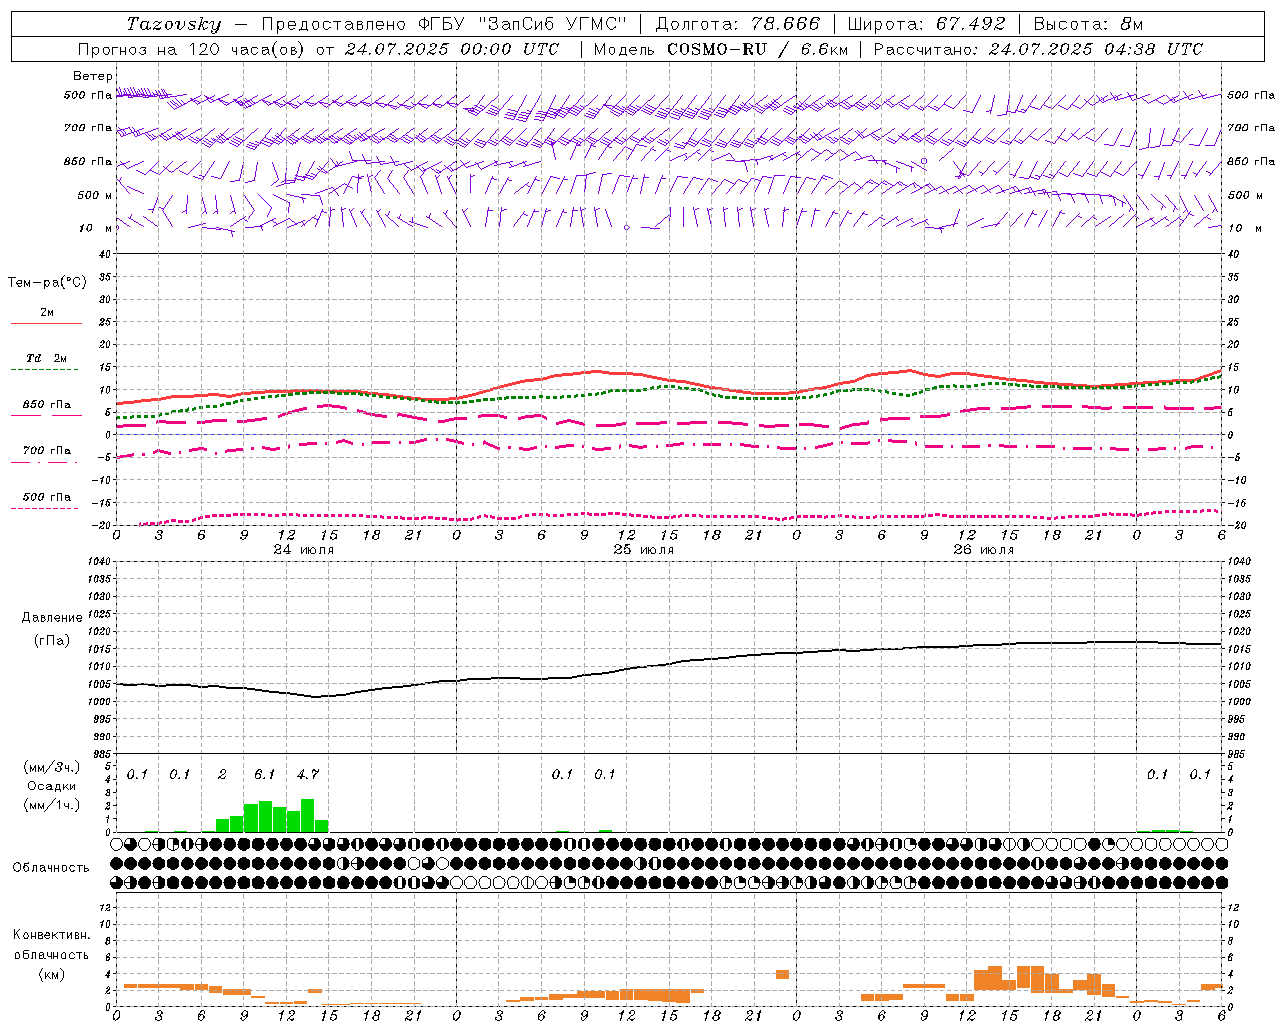Viewport: 1280px width, 1024px height.
Task: Click the red 2м legend line sample
Action: [46, 324]
